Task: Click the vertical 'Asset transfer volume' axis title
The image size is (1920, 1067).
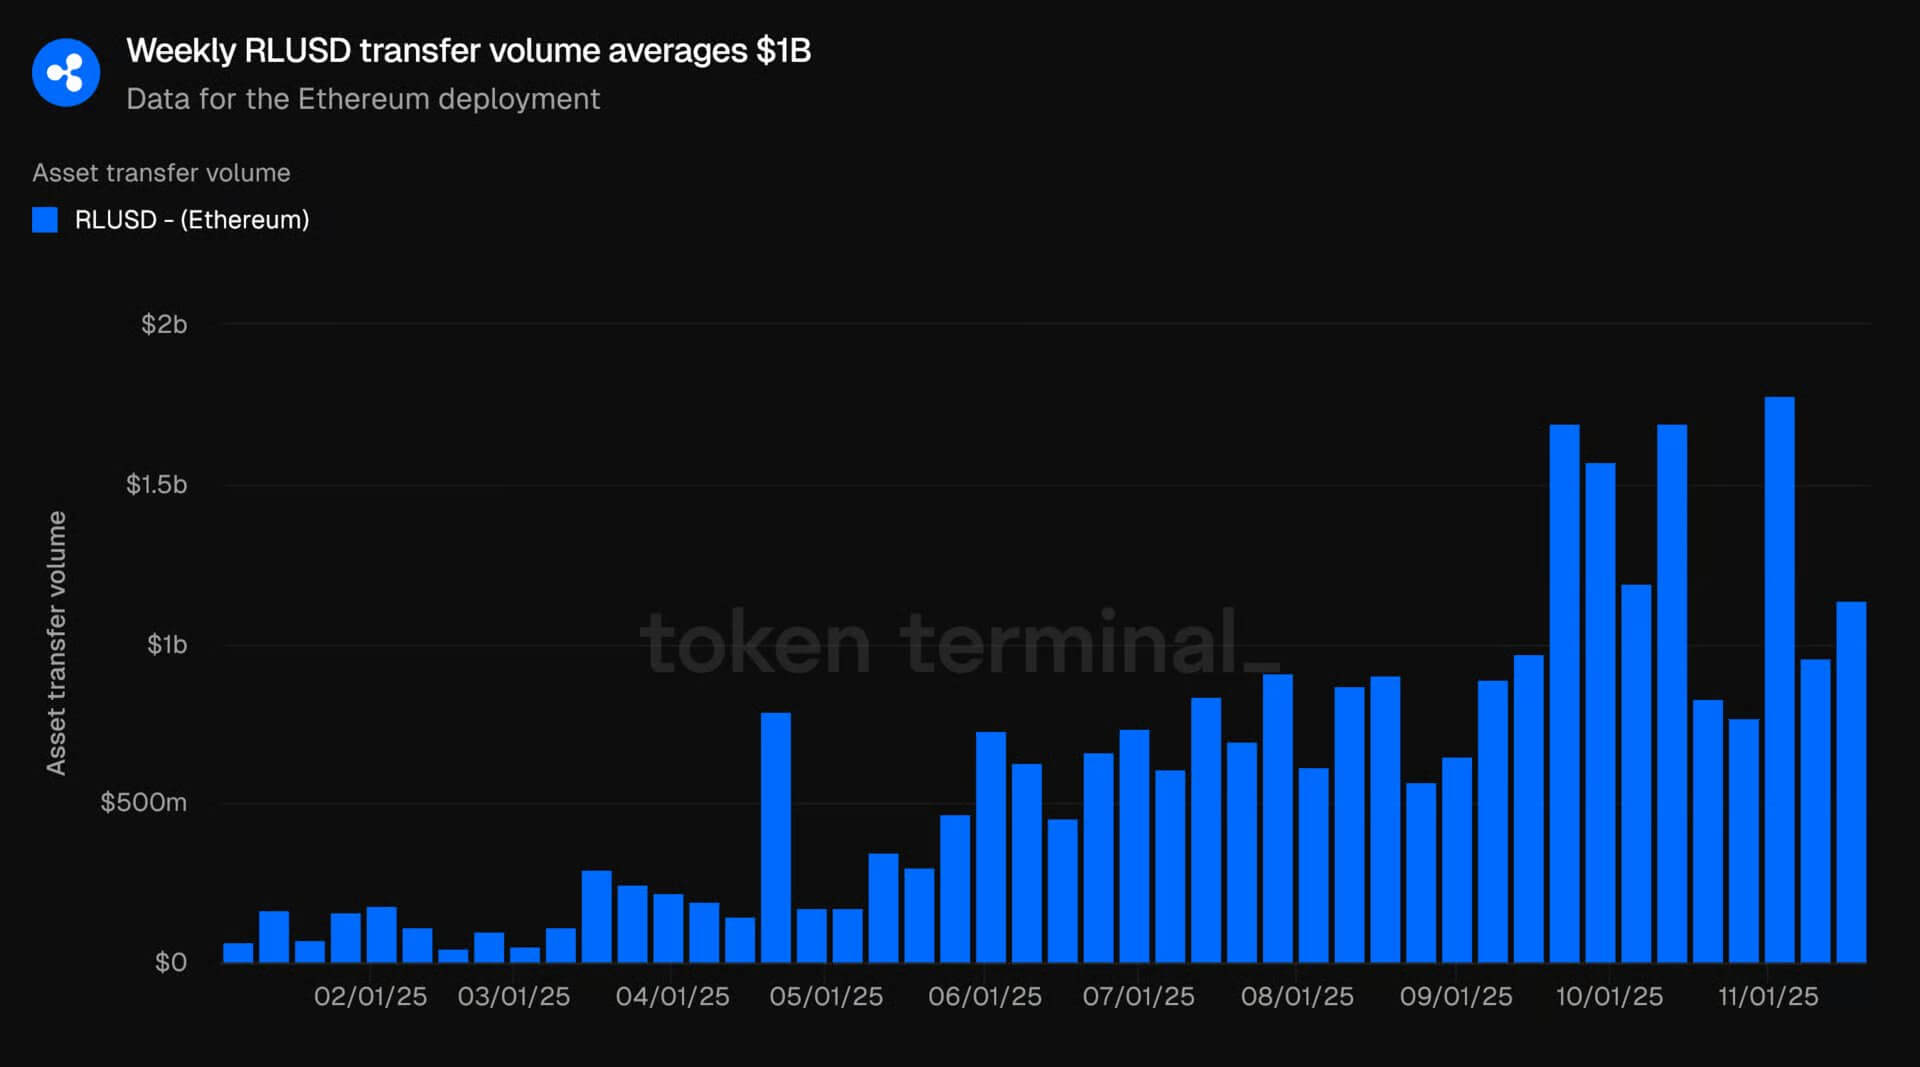Action: pyautogui.click(x=56, y=643)
